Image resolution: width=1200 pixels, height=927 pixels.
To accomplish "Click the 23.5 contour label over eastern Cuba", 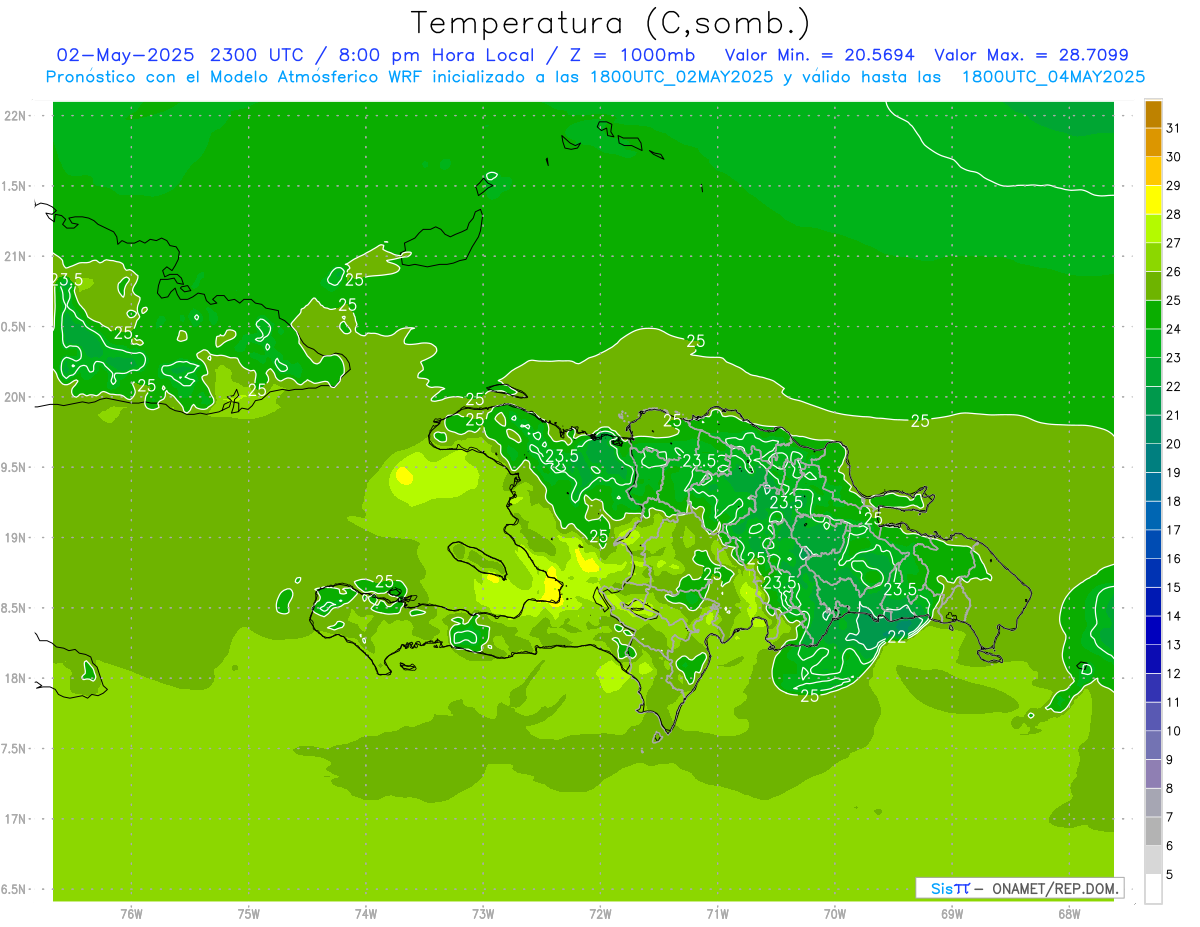I will click(x=67, y=280).
